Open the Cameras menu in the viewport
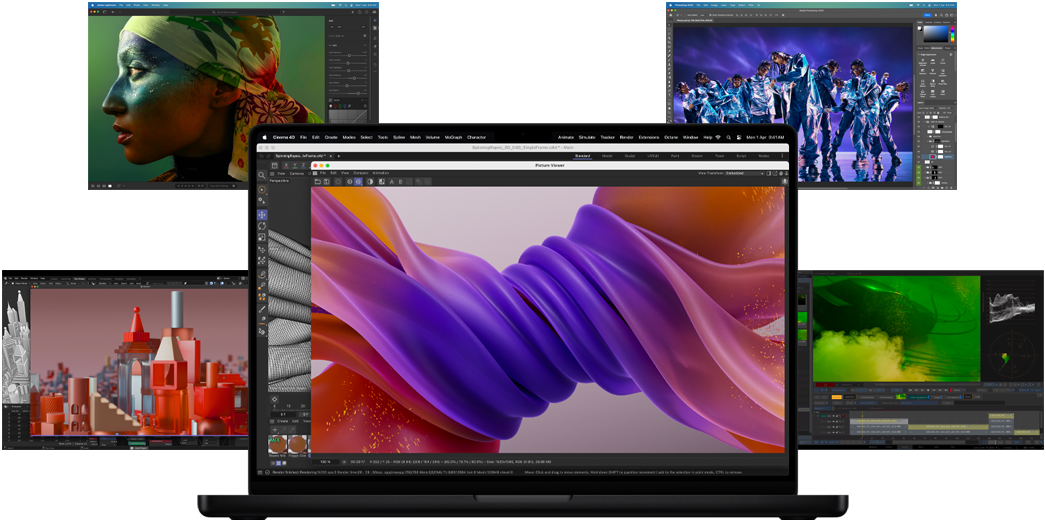The width and height of the screenshot is (1046, 522). [x=297, y=173]
